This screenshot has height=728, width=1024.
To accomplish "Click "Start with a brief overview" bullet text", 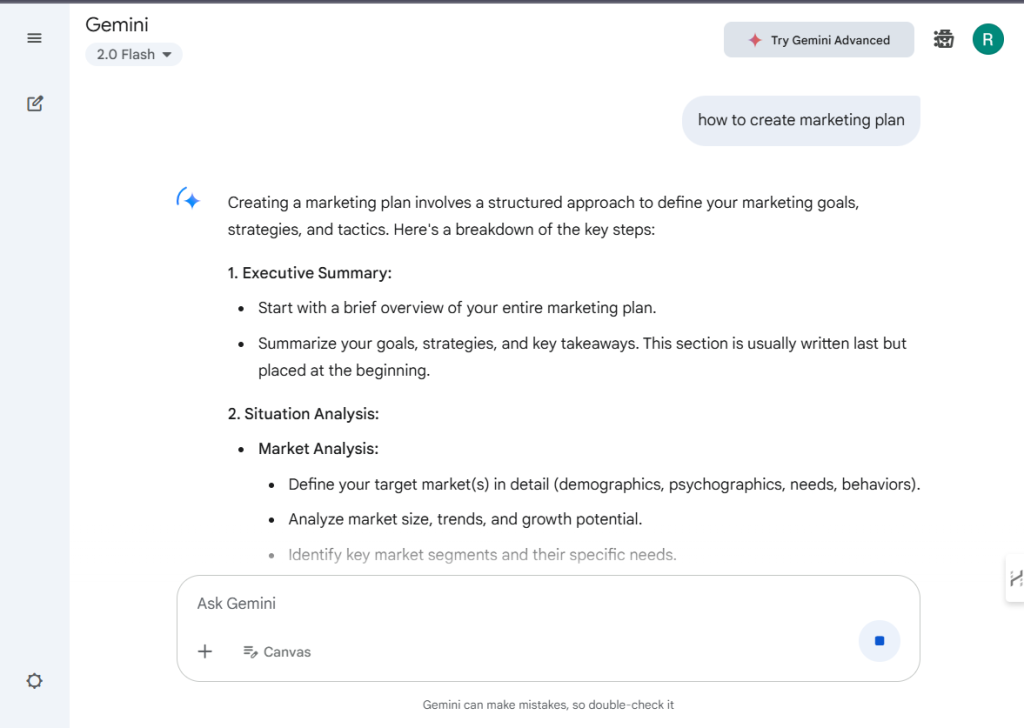I will coord(457,308).
